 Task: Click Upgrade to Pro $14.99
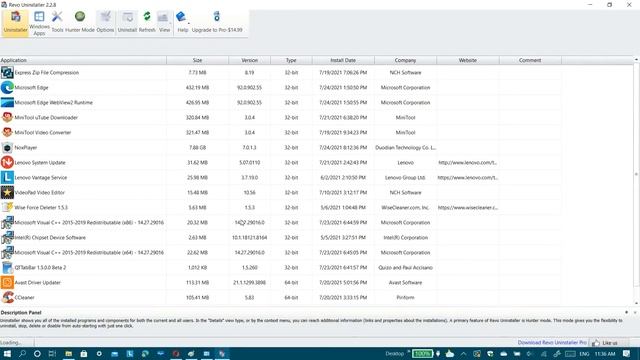pos(217,22)
